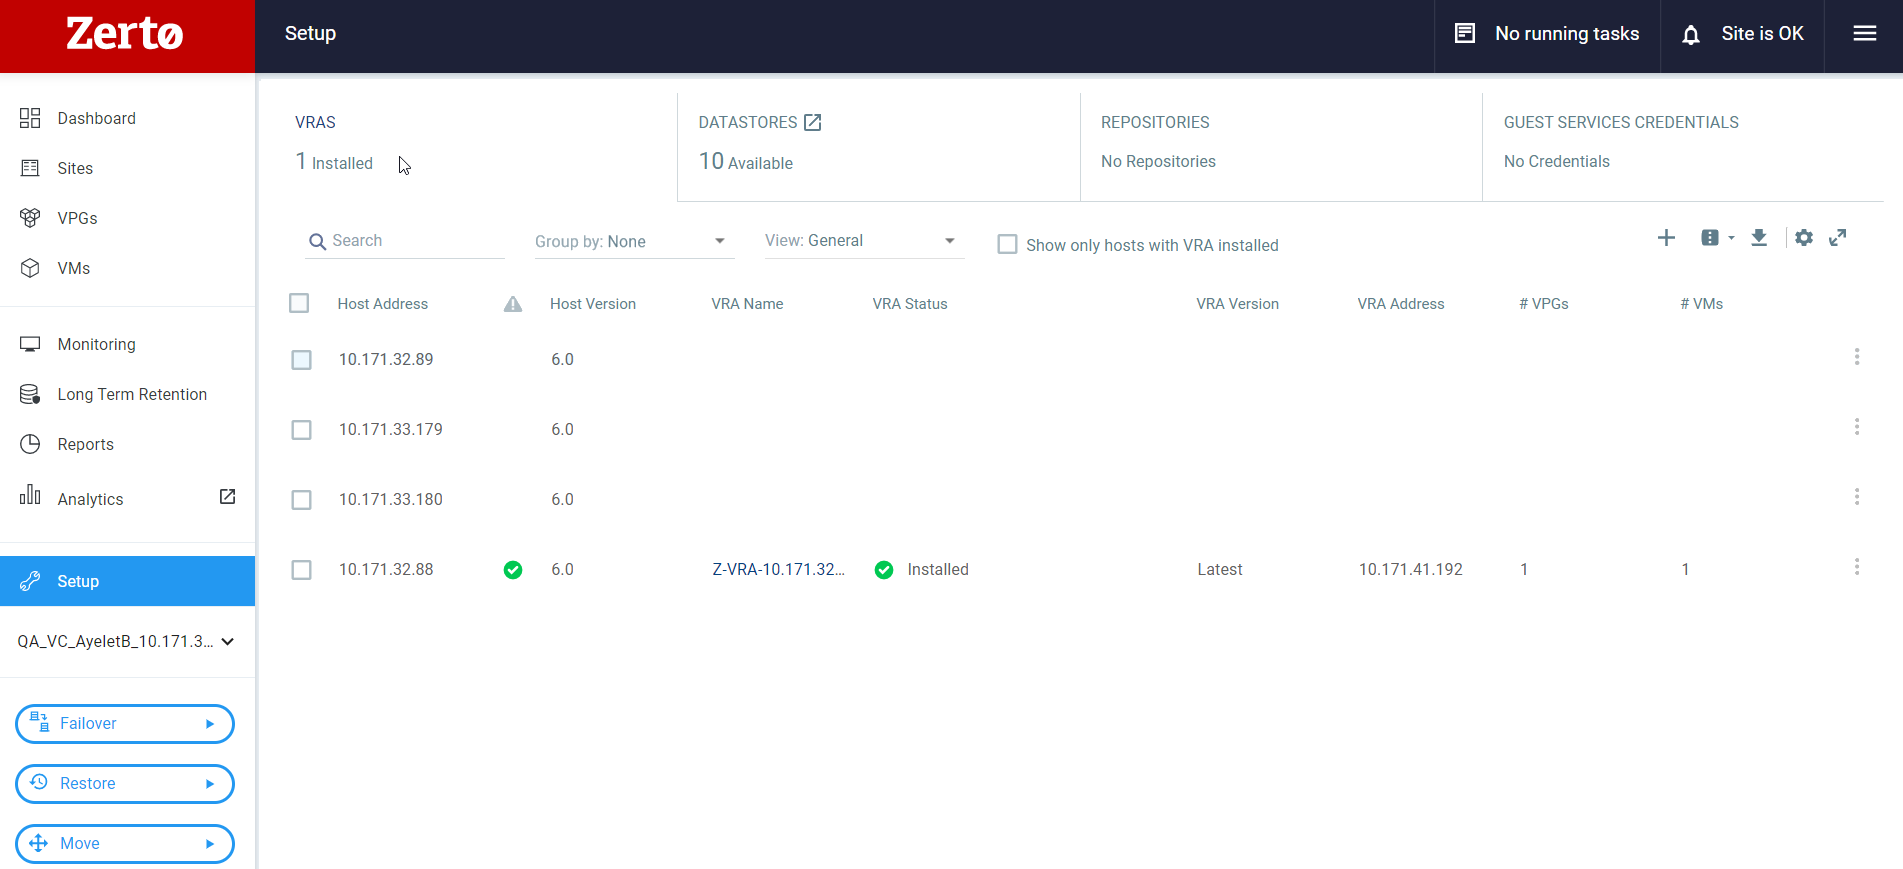The image size is (1903, 869).
Task: Open row actions menu for 10.171.32.88
Action: 1857,567
